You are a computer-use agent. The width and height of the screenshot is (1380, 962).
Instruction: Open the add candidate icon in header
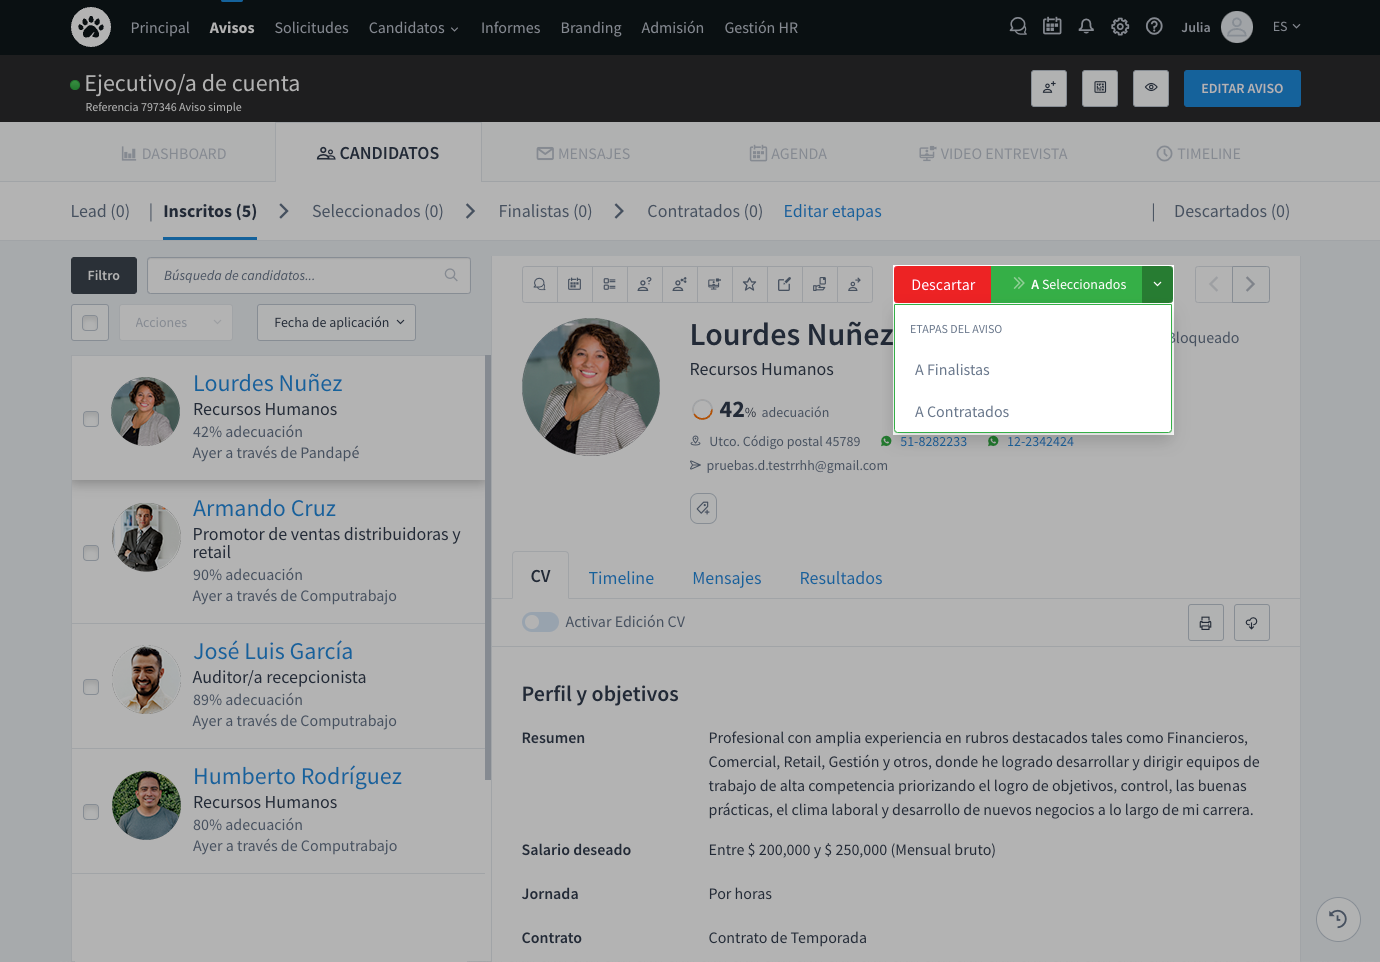[x=1049, y=88]
